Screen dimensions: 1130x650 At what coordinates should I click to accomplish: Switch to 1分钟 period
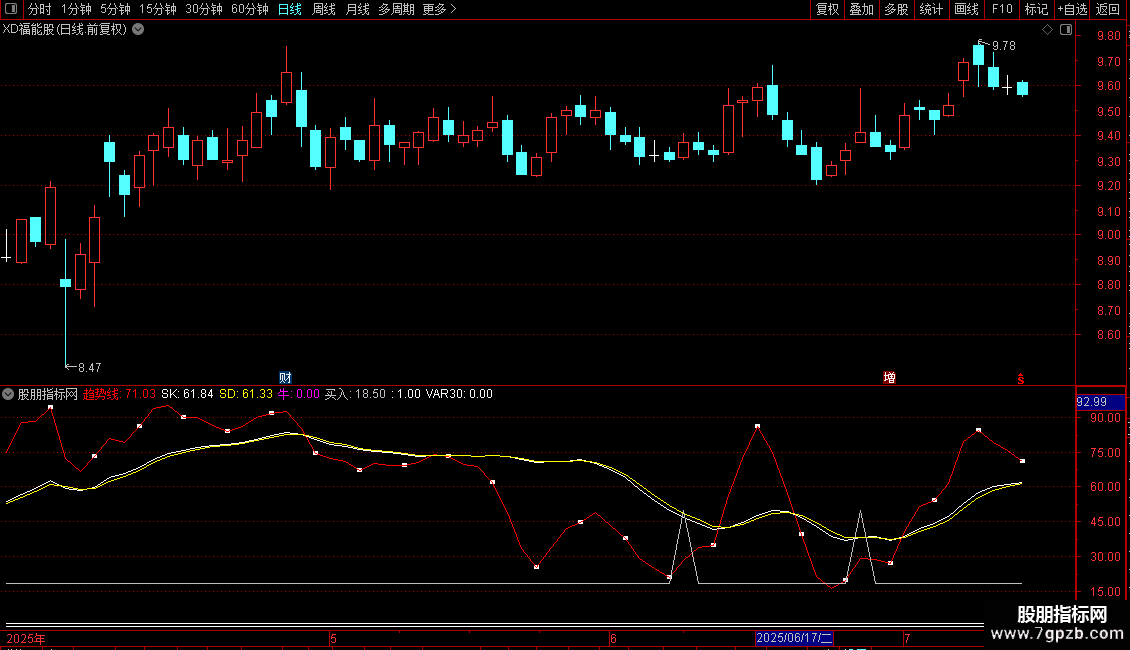76,9
